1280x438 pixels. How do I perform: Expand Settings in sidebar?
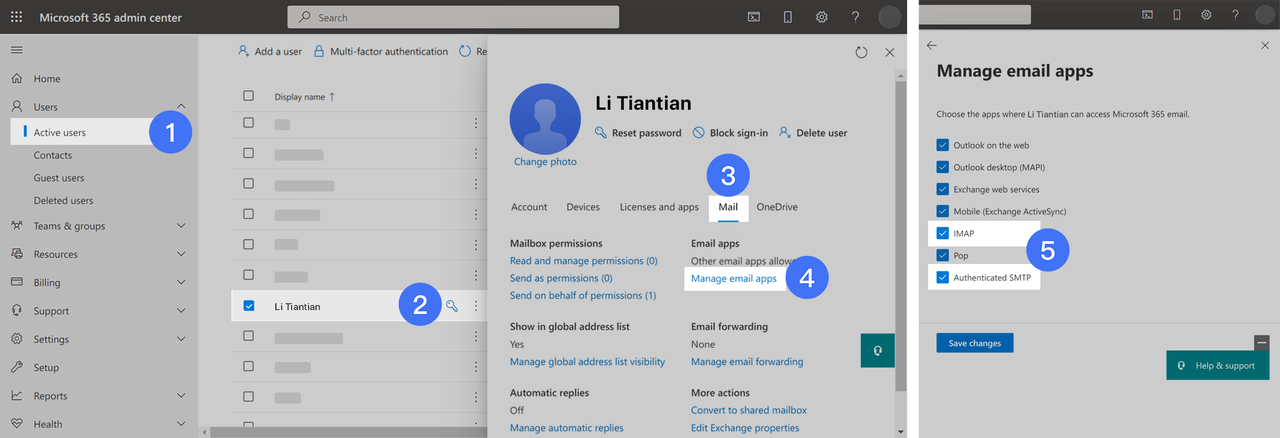(x=181, y=339)
